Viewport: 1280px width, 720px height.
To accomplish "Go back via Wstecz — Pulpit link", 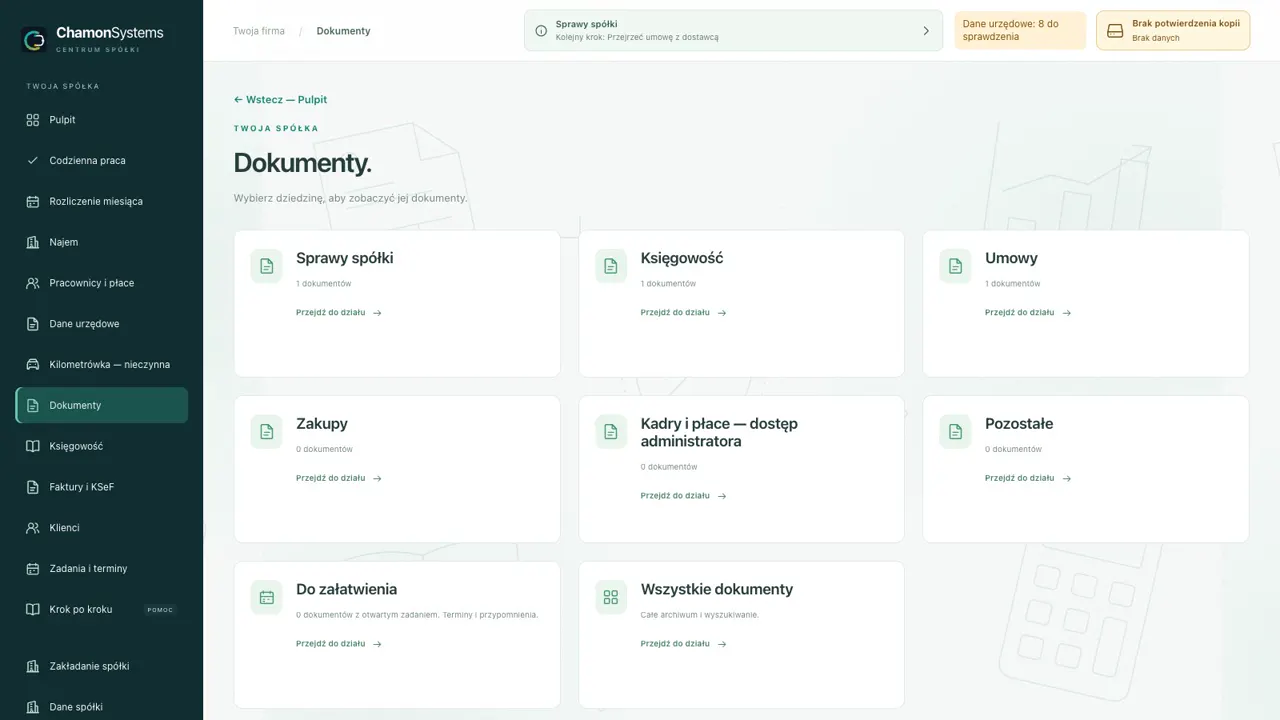I will (280, 100).
